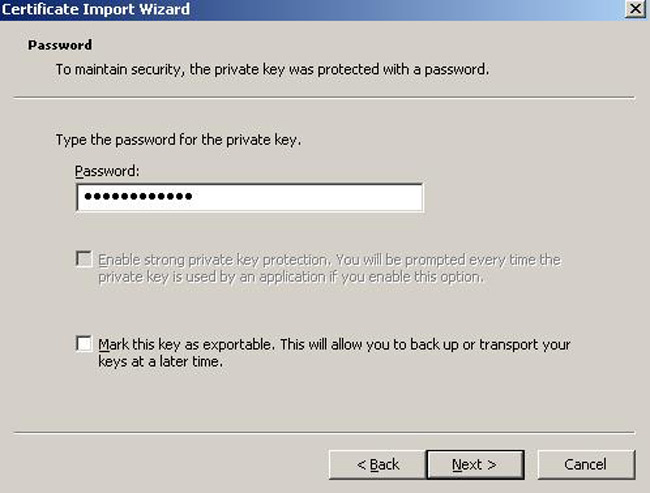Screen dimensions: 650x493
Task: Cancel the certificate import
Action: click(585, 464)
